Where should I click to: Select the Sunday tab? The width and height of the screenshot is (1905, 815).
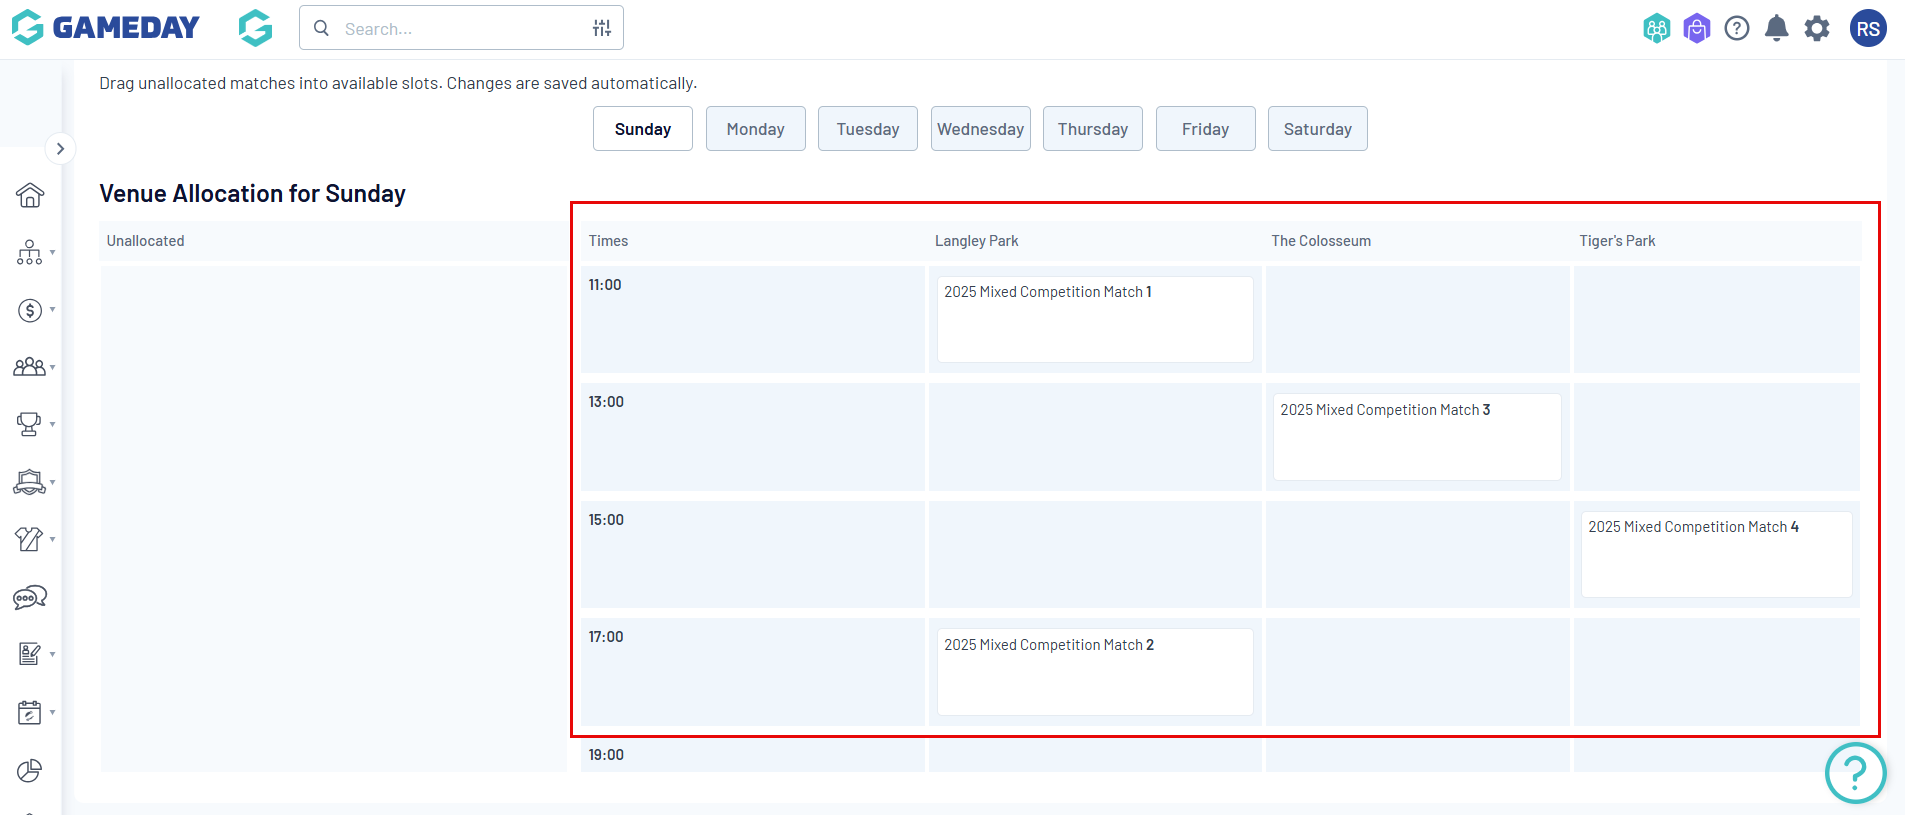click(x=643, y=129)
